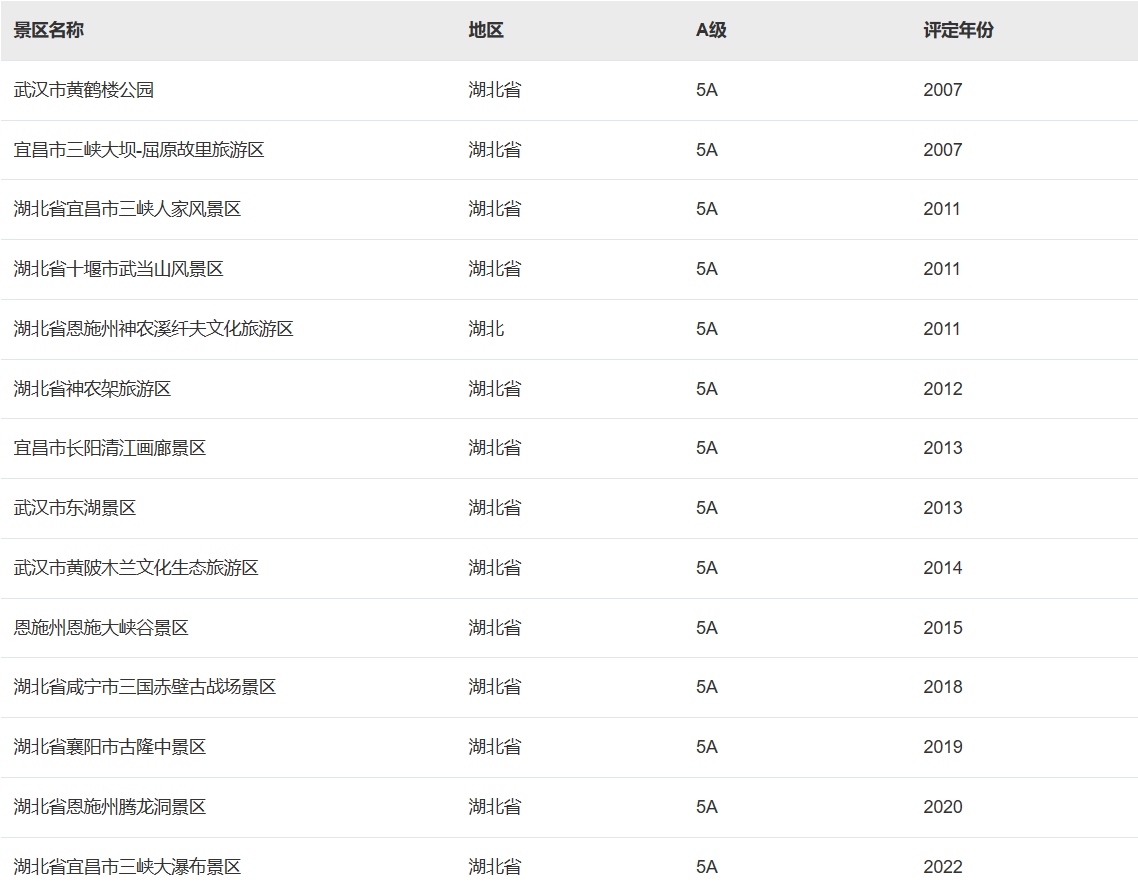Click 5A in the 三峡大坝-屈原故里 row
This screenshot has height=896, width=1138.
707,150
